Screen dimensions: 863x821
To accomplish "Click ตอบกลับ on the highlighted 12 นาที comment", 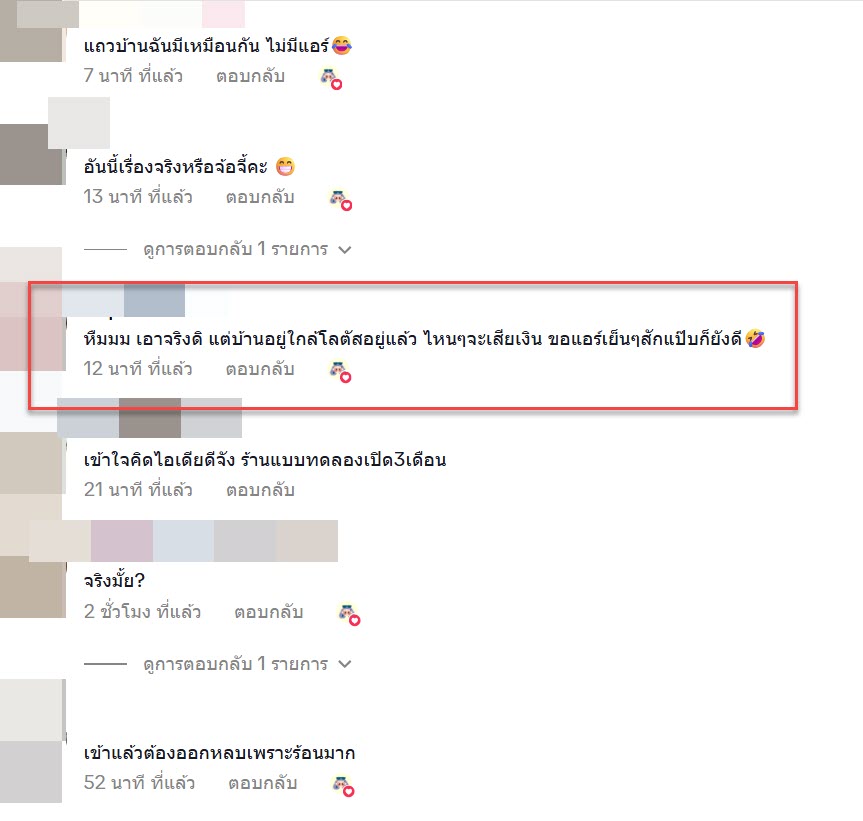I will [260, 369].
